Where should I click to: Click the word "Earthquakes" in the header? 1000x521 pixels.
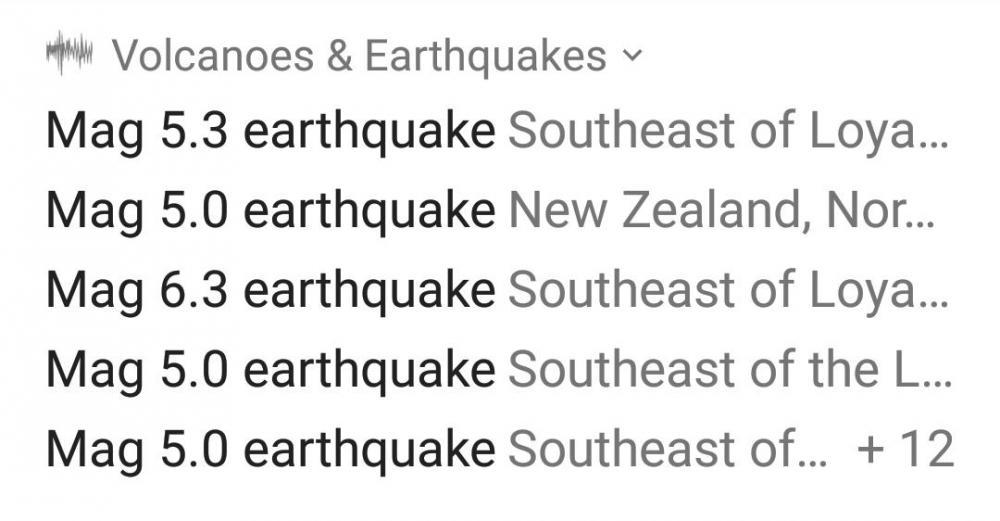click(485, 56)
